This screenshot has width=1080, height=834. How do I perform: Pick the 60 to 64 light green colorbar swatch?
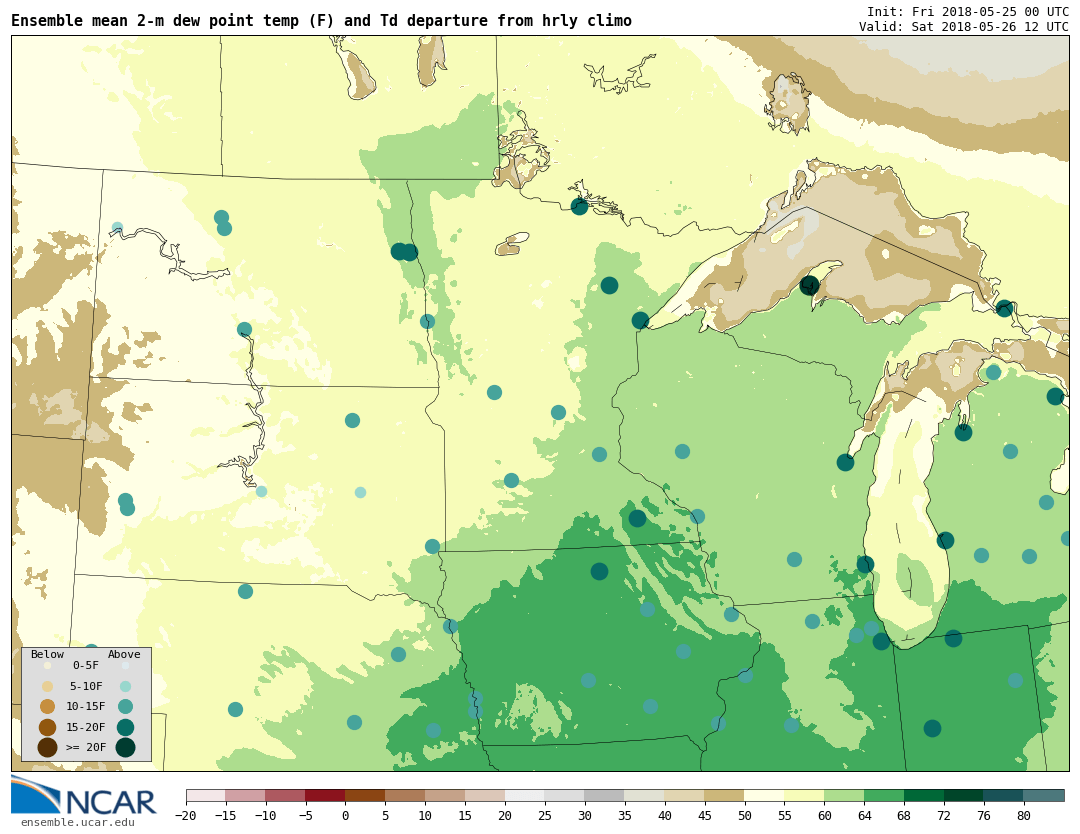click(x=845, y=796)
